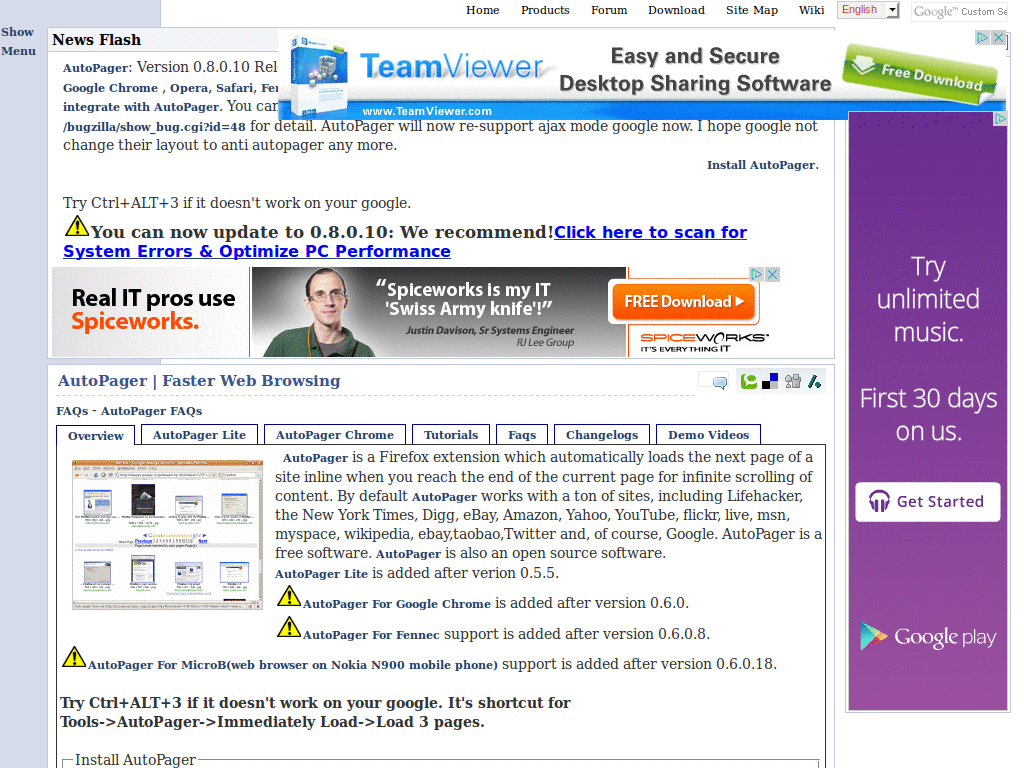Close the TeamViewer banner ad
The height and width of the screenshot is (768, 1024).
click(999, 37)
